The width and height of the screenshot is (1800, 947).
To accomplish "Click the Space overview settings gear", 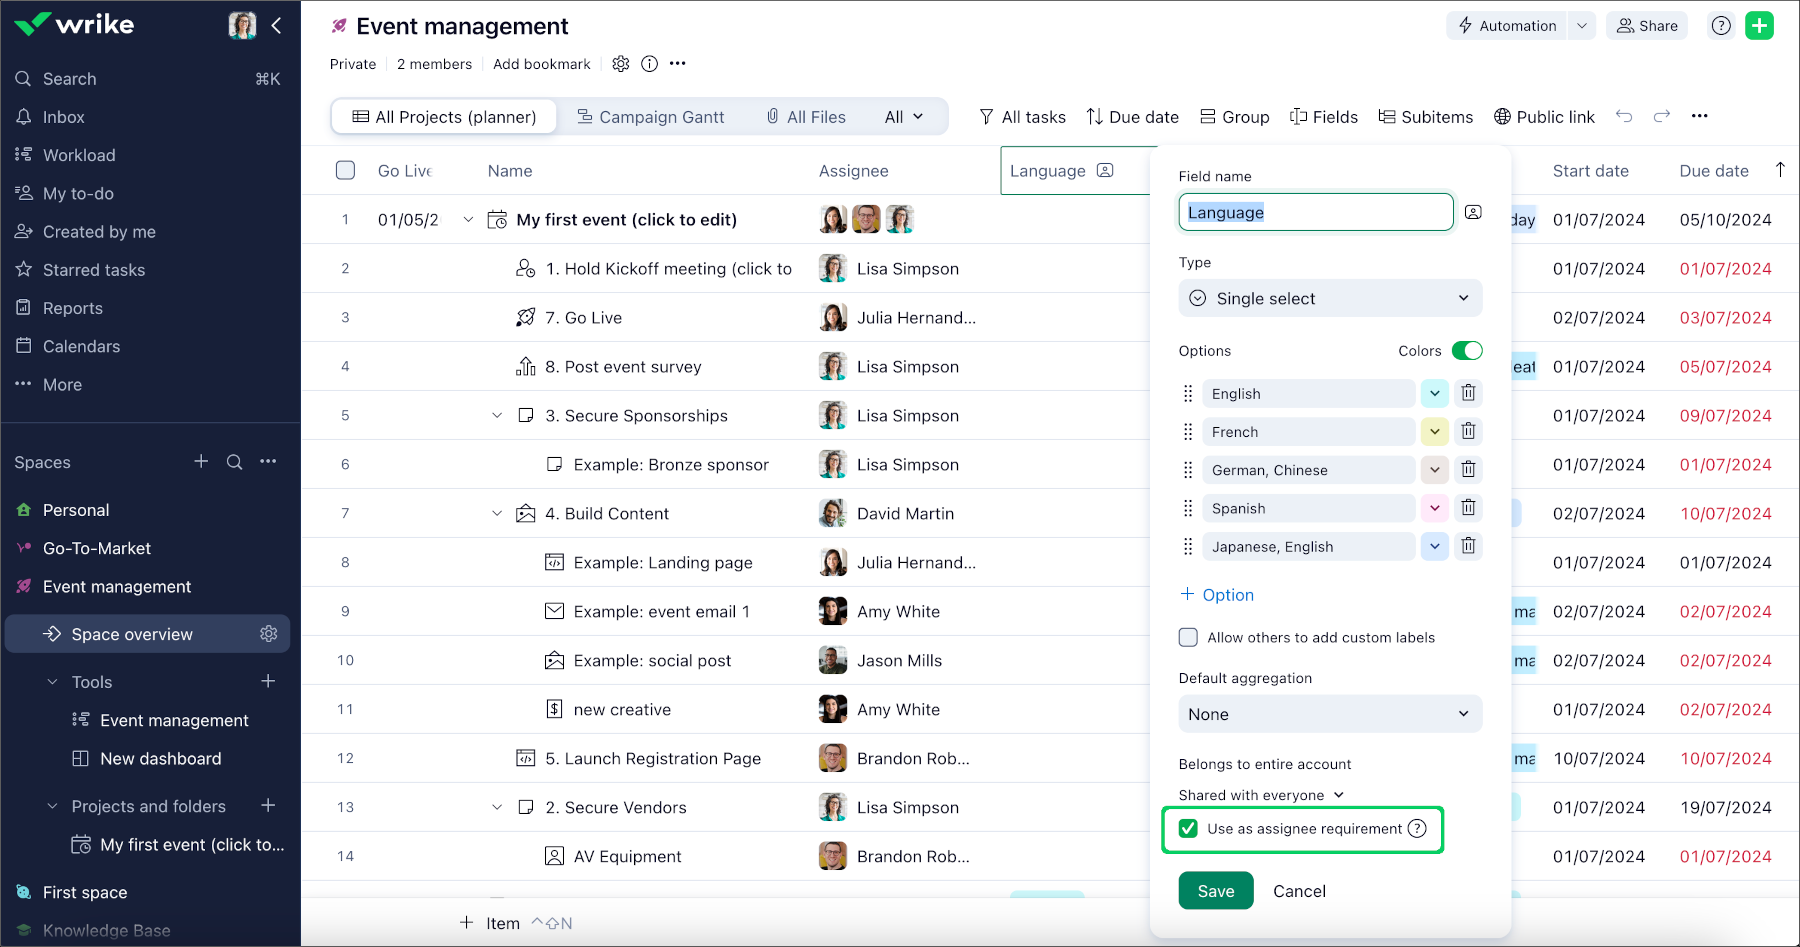I will pyautogui.click(x=268, y=633).
